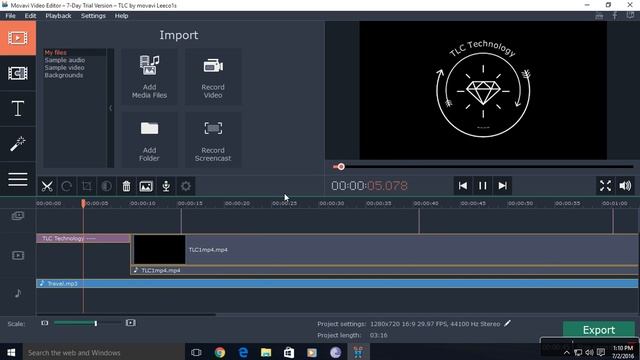Image resolution: width=640 pixels, height=360 pixels.
Task: Click the title track header icon
Action: coord(18,216)
